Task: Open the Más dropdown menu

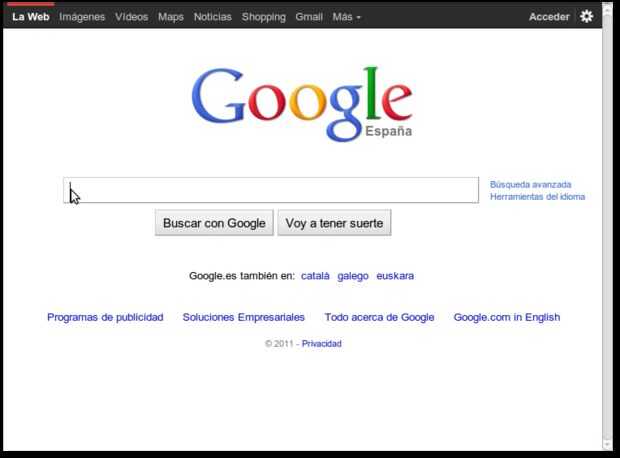Action: (346, 17)
